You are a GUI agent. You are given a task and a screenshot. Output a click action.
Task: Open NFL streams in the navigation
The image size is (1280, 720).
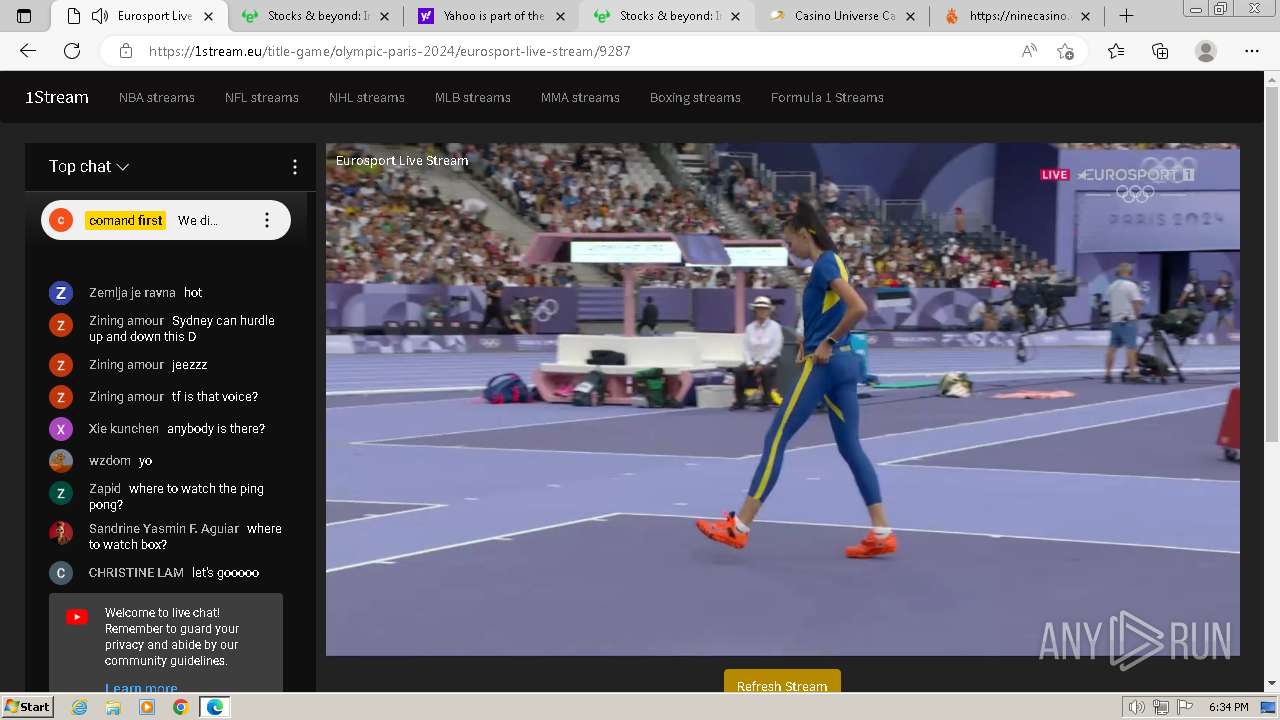click(262, 97)
